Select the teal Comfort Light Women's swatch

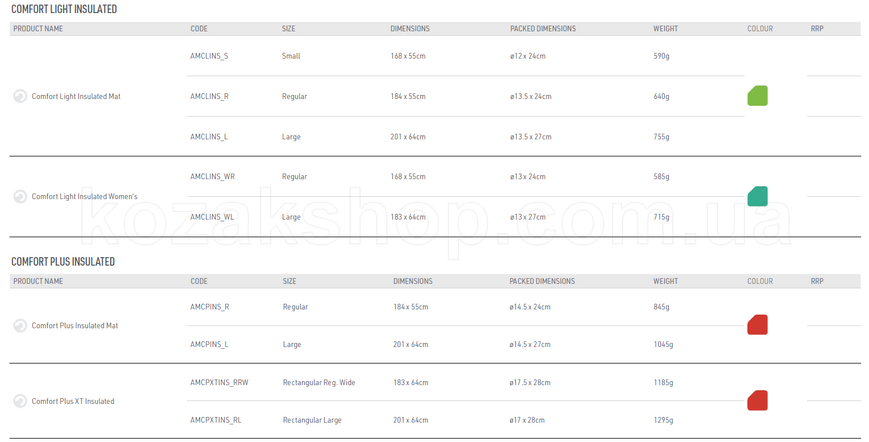coord(758,196)
